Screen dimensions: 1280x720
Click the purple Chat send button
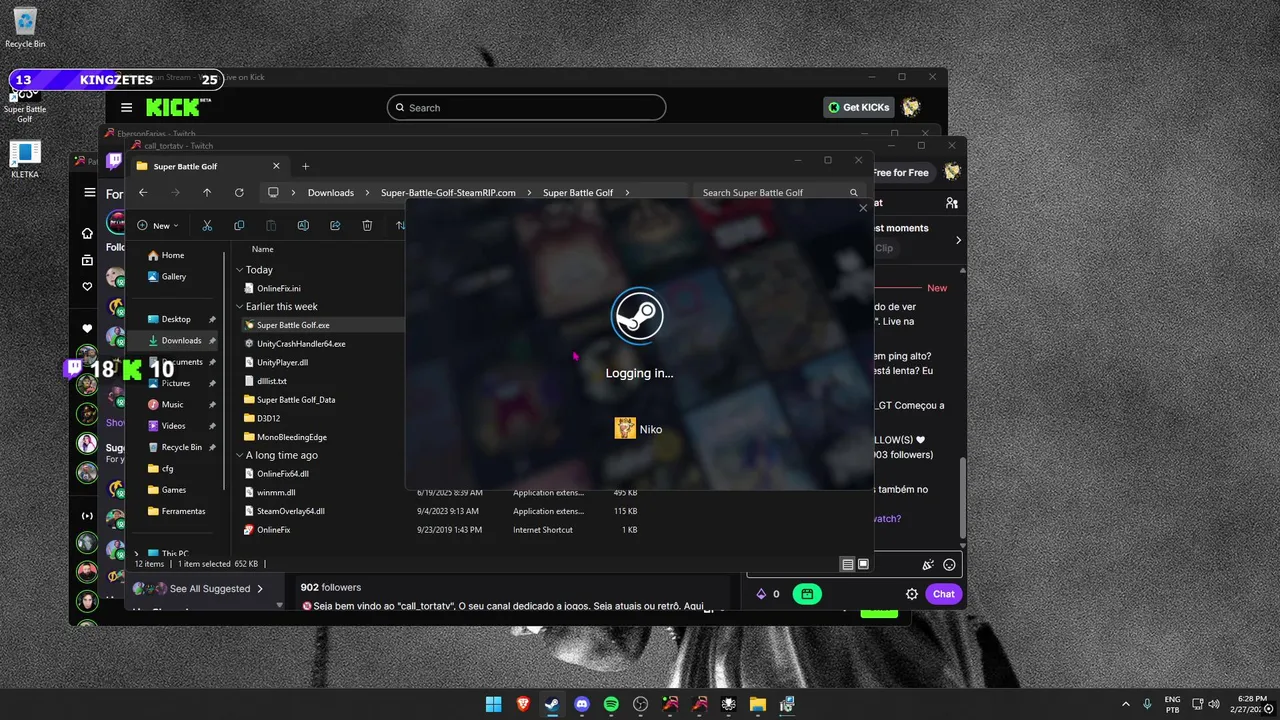(x=944, y=594)
